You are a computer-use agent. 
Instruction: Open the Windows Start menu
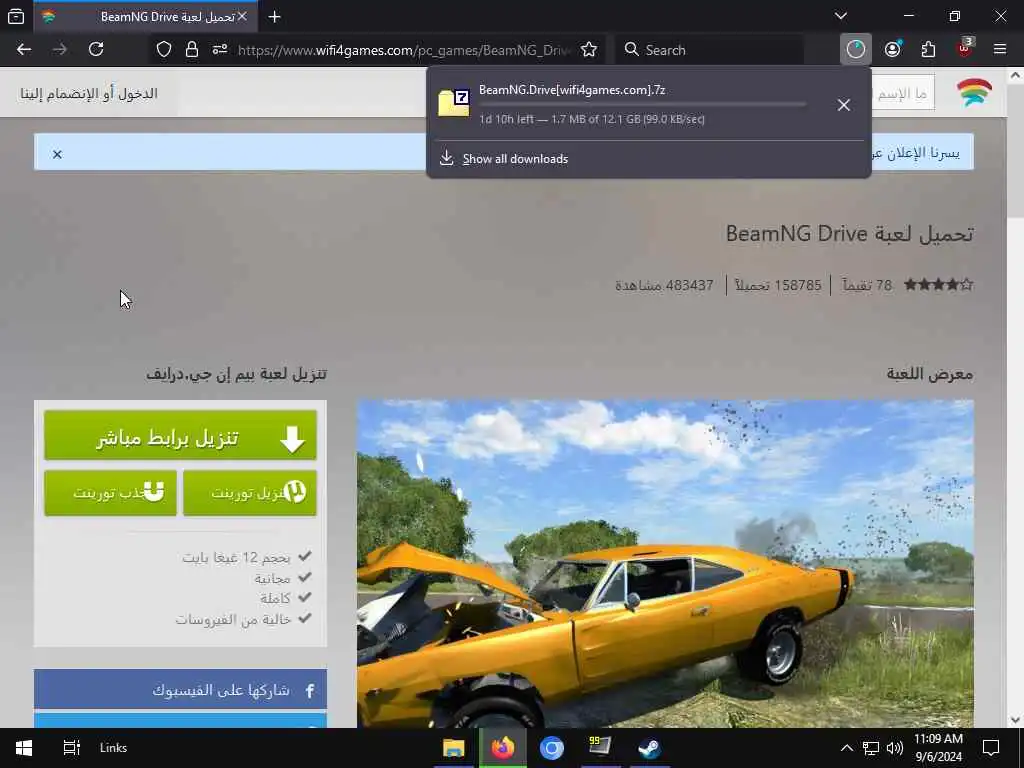24,748
